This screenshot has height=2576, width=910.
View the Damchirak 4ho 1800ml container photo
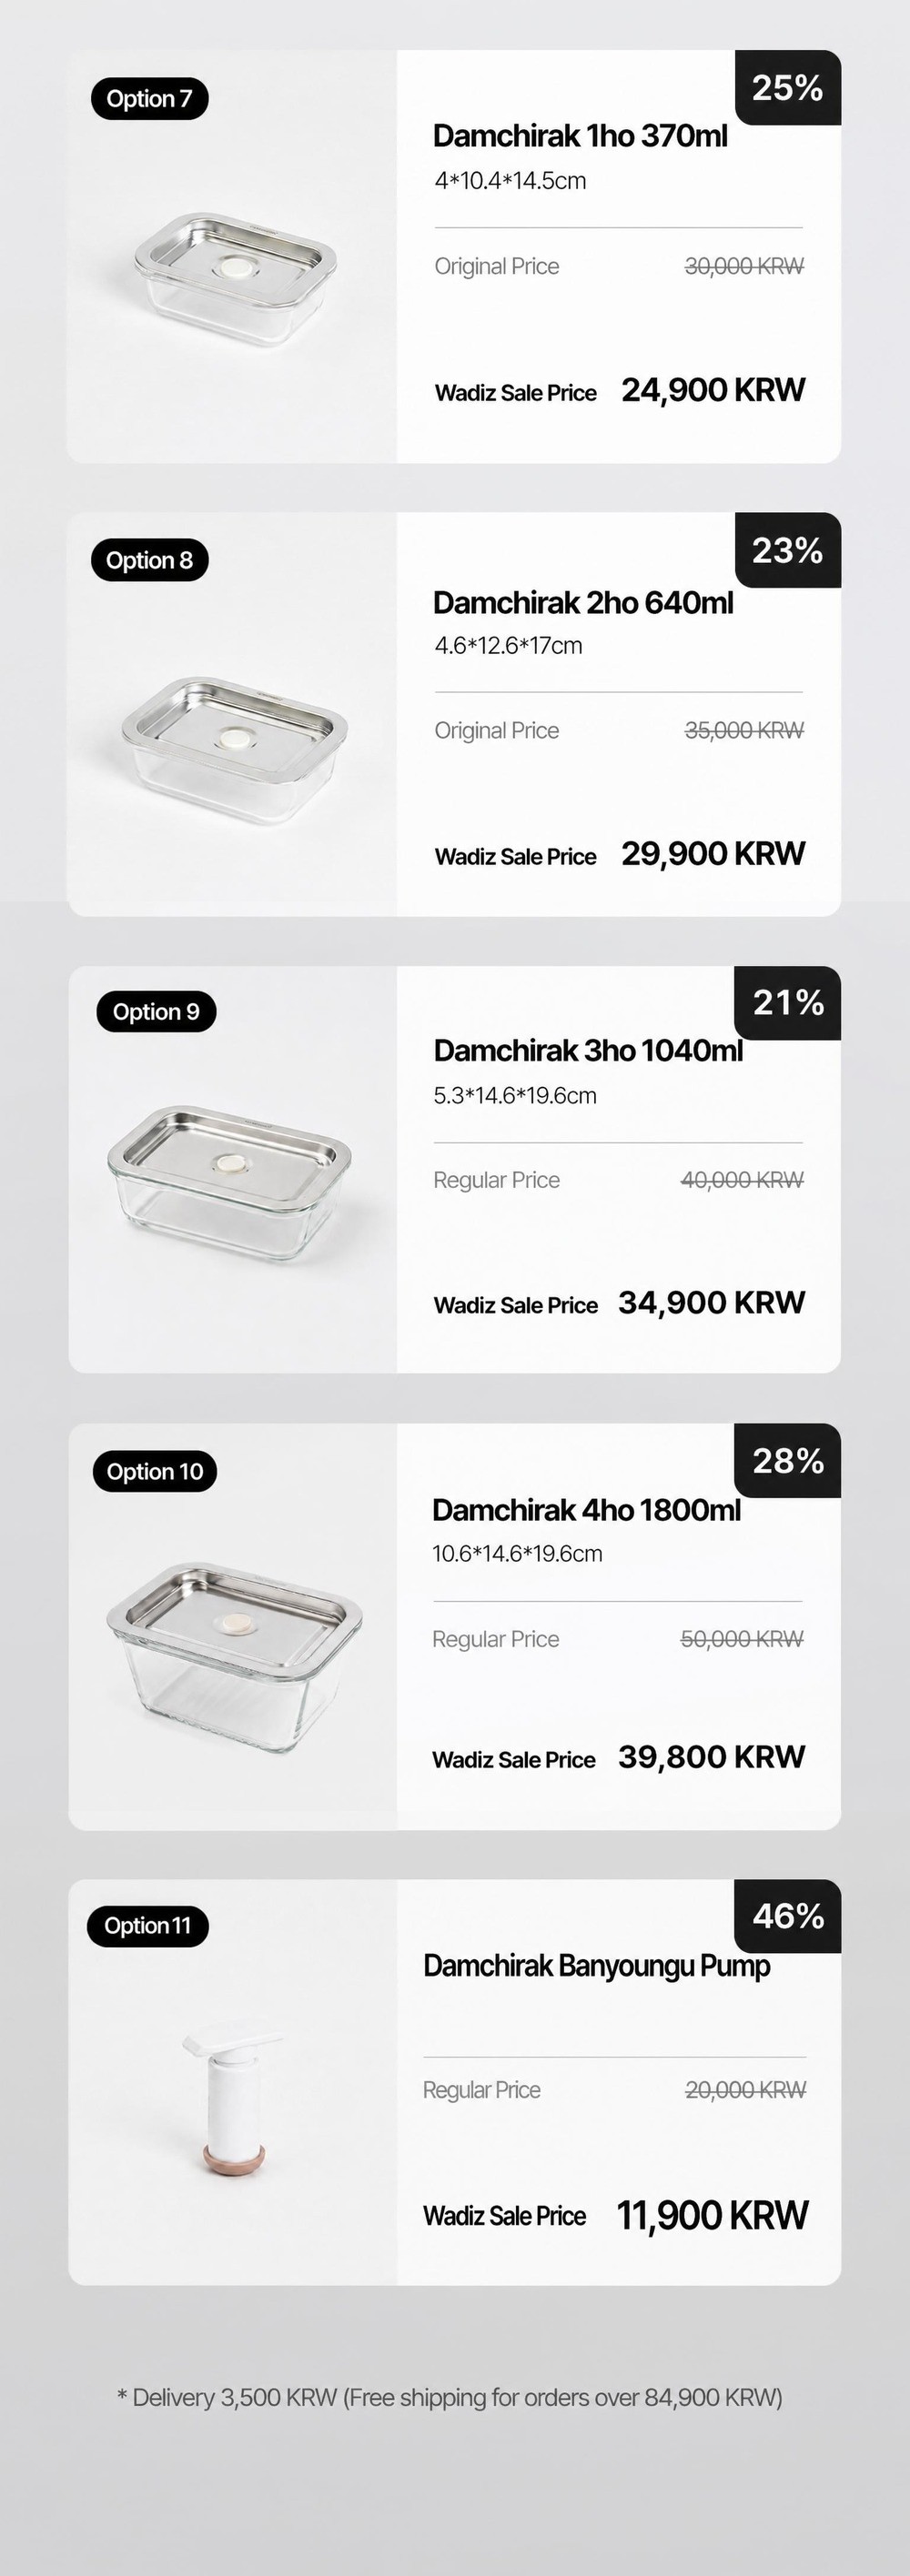[234, 1657]
